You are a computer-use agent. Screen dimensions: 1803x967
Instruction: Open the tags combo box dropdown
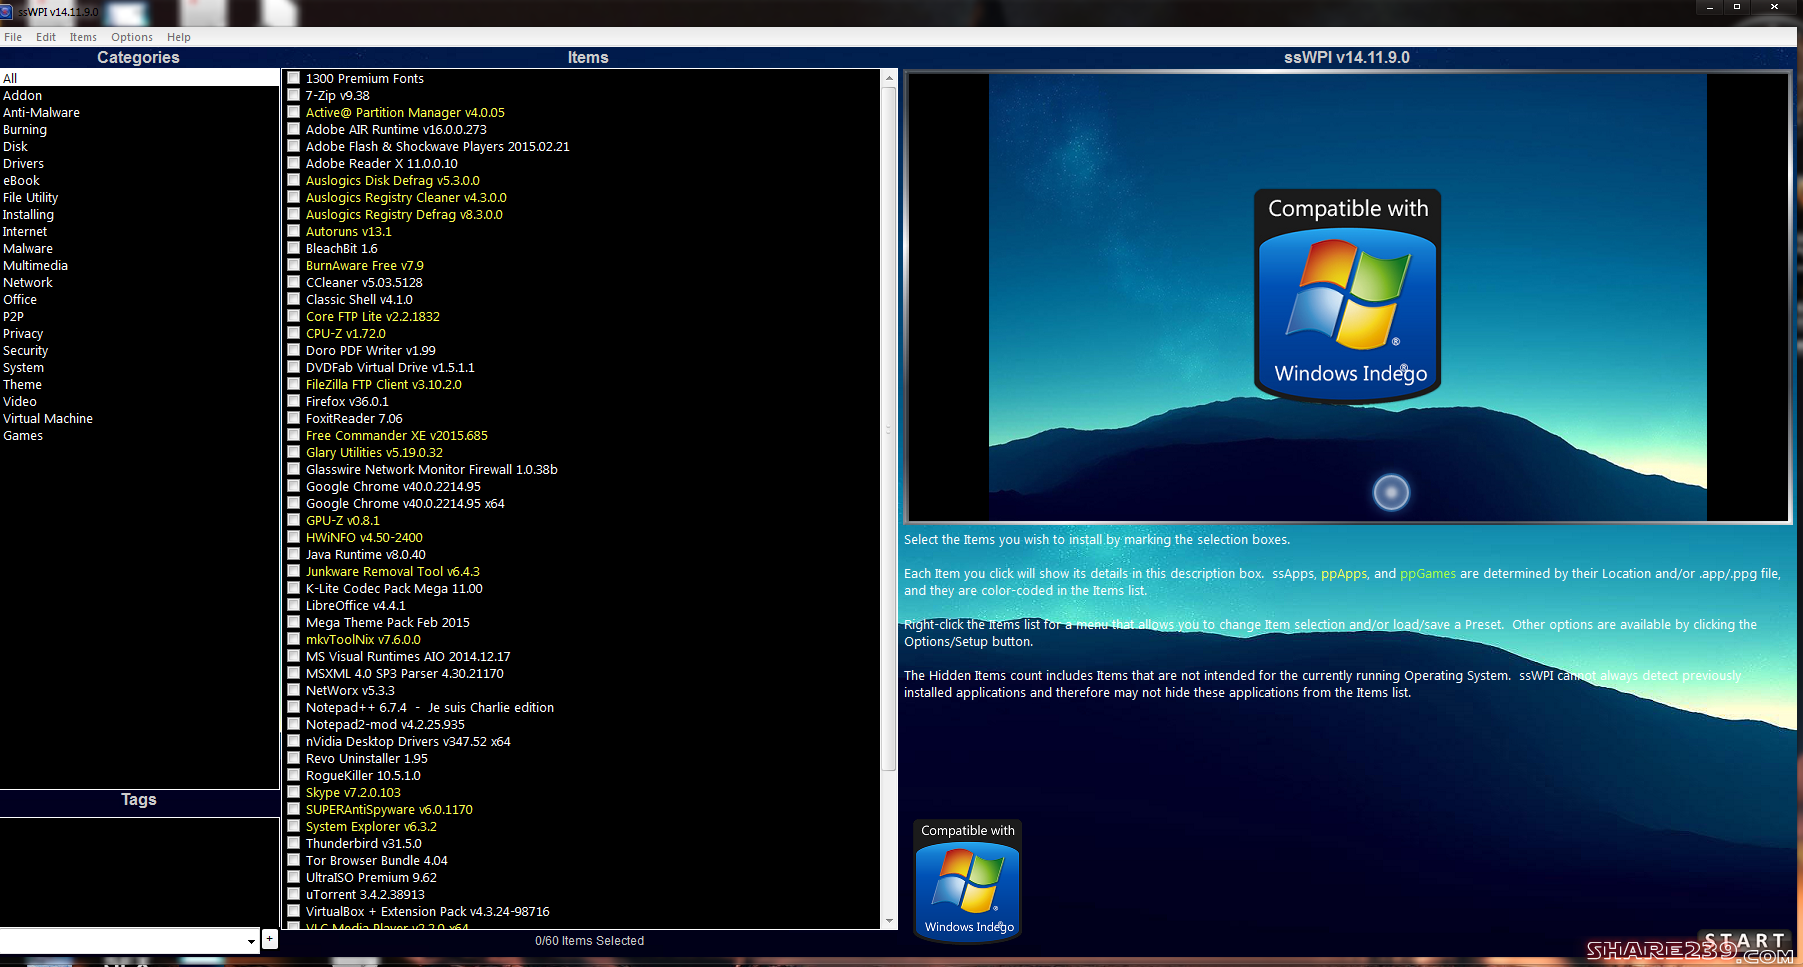pyautogui.click(x=251, y=941)
